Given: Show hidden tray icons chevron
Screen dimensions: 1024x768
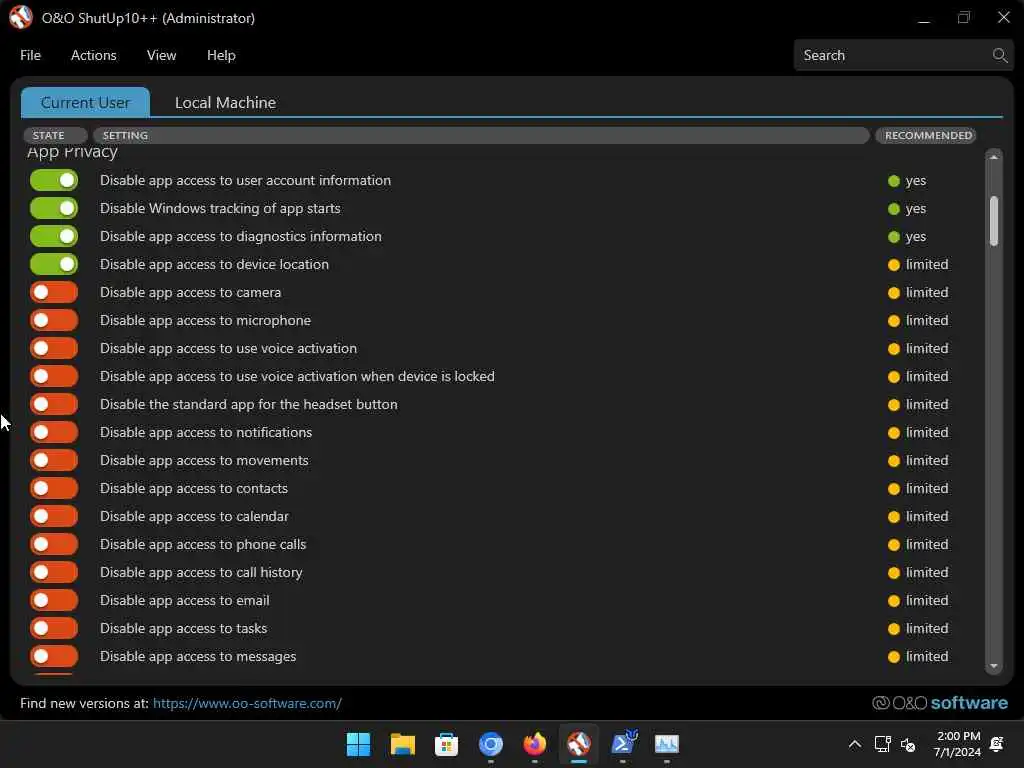Looking at the screenshot, I should click(854, 744).
